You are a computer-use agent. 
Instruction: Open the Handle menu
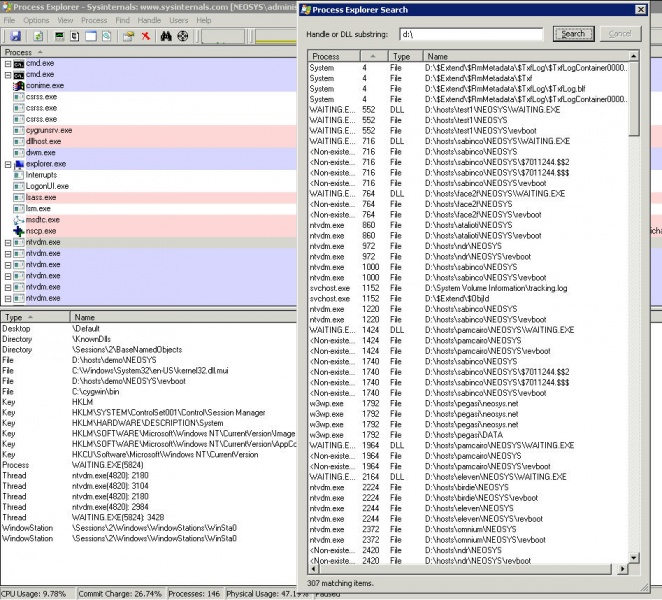coord(149,20)
